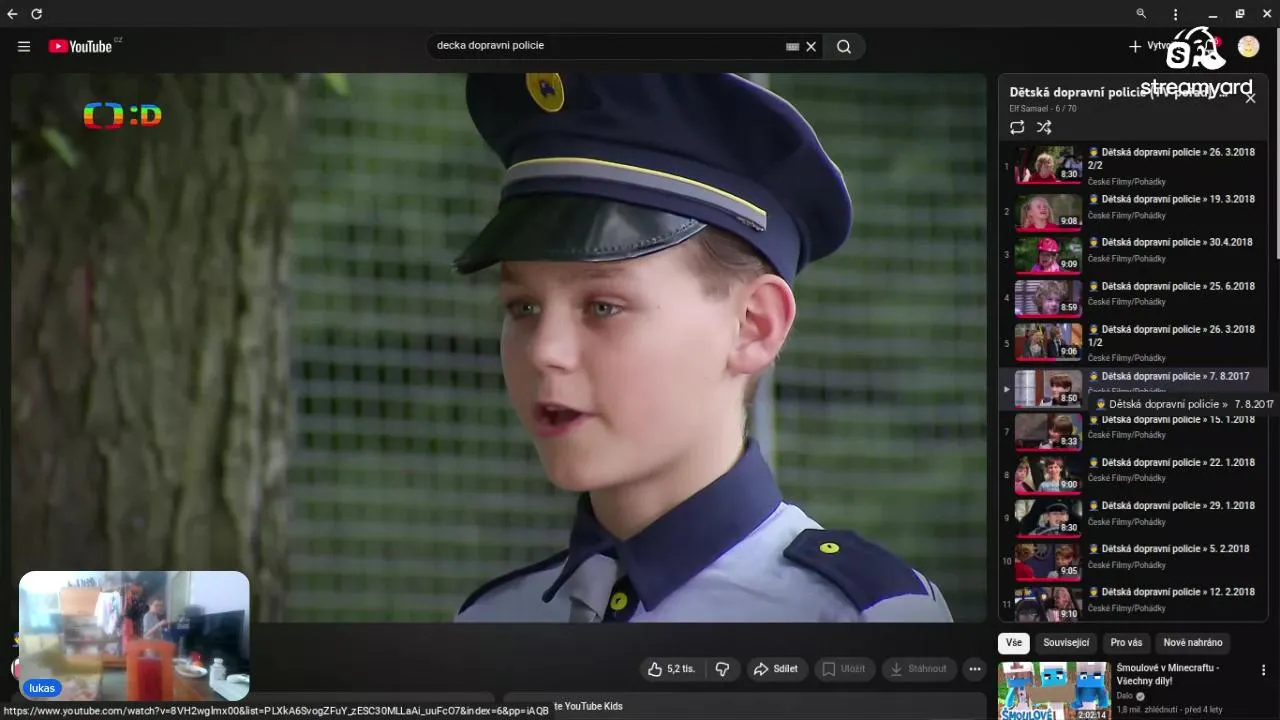This screenshot has height=720, width=1280.
Task: Play playlist video dated 25. 6.2018
Action: [x=1134, y=298]
